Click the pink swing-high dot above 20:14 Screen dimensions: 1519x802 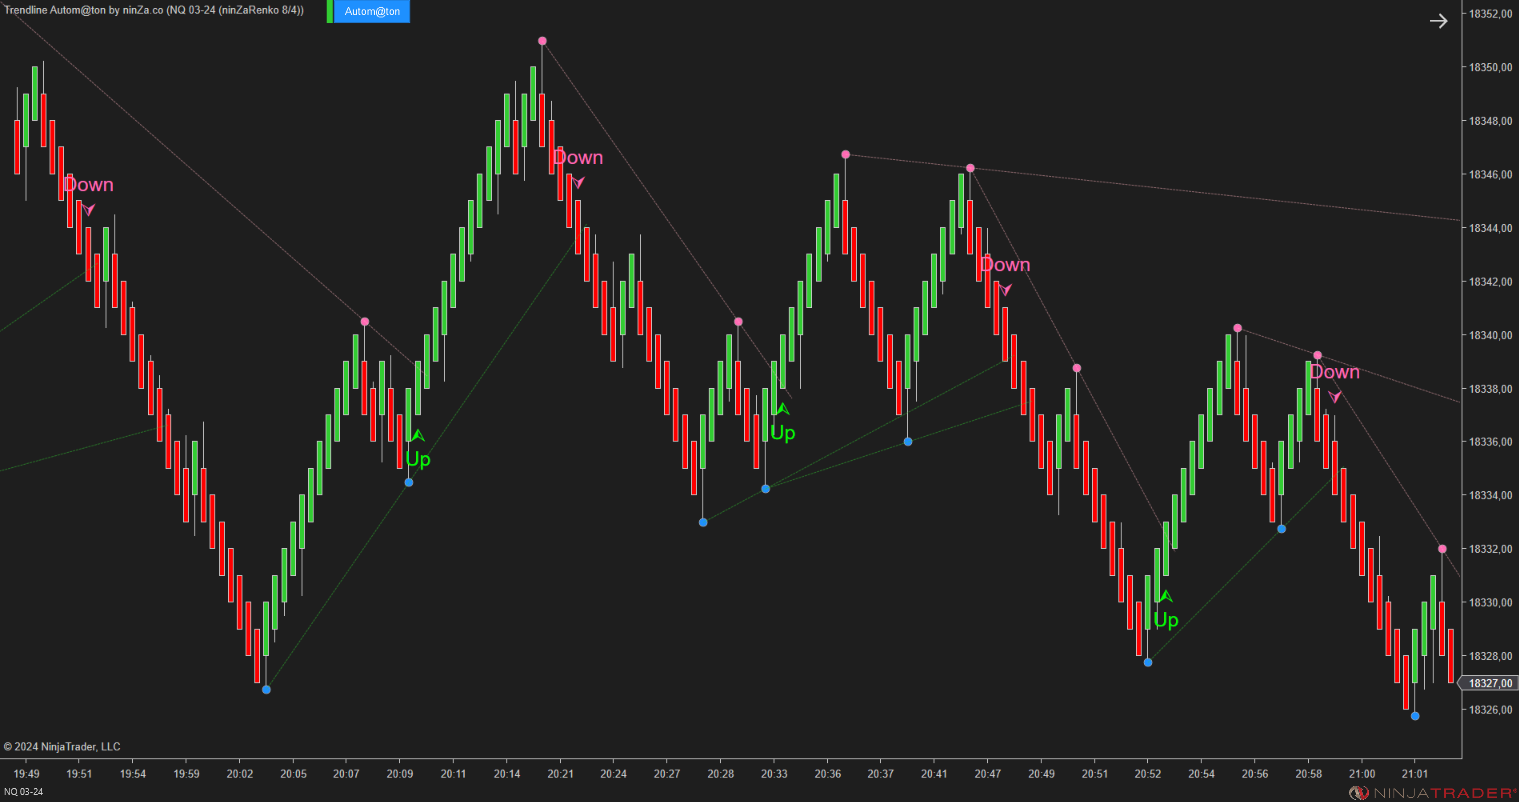pyautogui.click(x=542, y=41)
